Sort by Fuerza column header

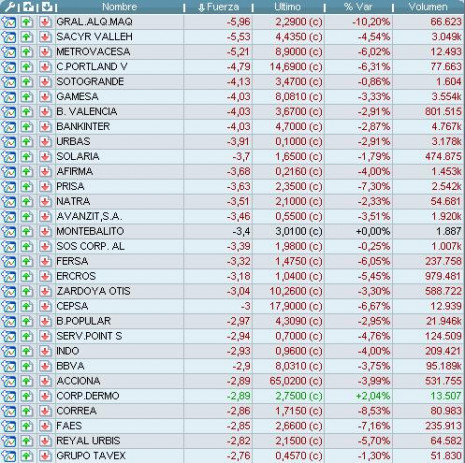pyautogui.click(x=219, y=7)
